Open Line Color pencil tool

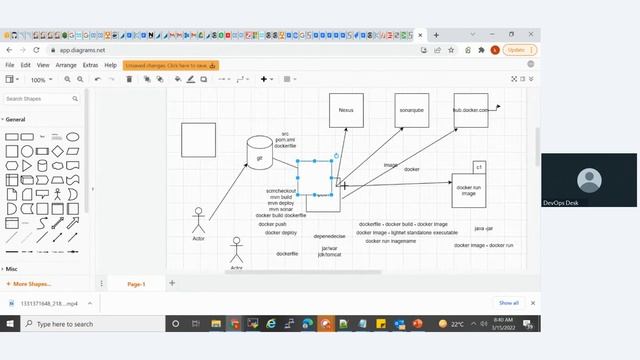(191, 79)
